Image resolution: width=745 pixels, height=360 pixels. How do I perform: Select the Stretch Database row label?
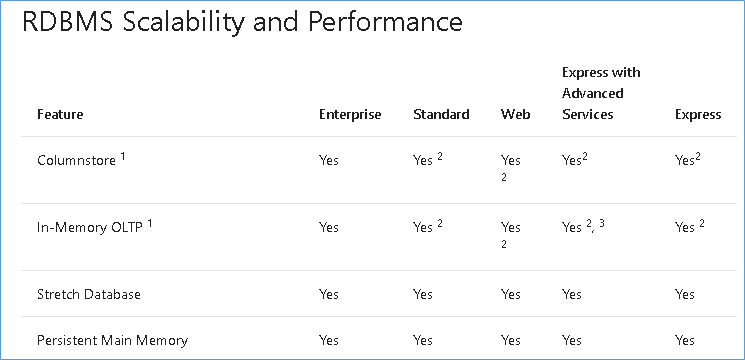pos(89,294)
